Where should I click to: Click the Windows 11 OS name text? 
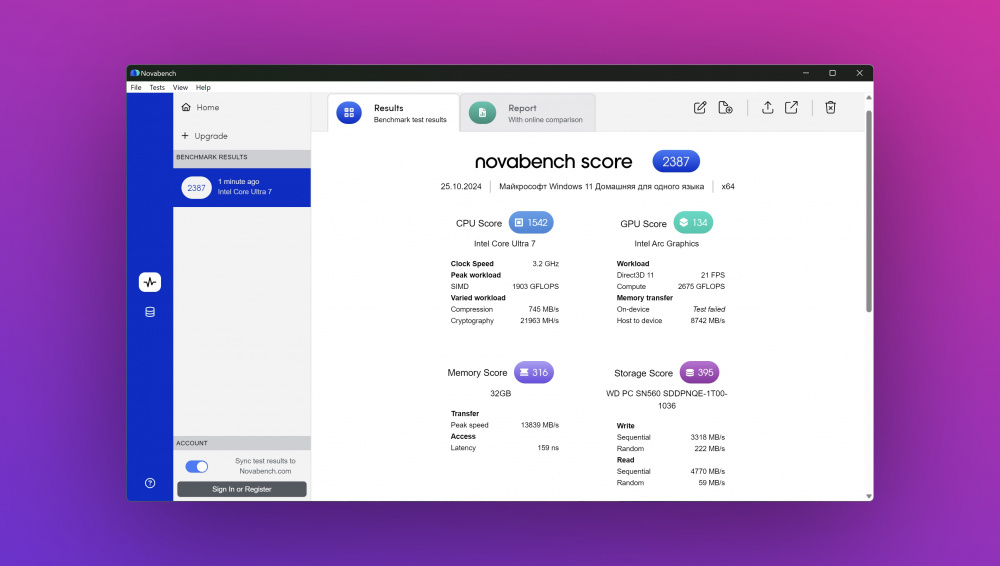[601, 186]
